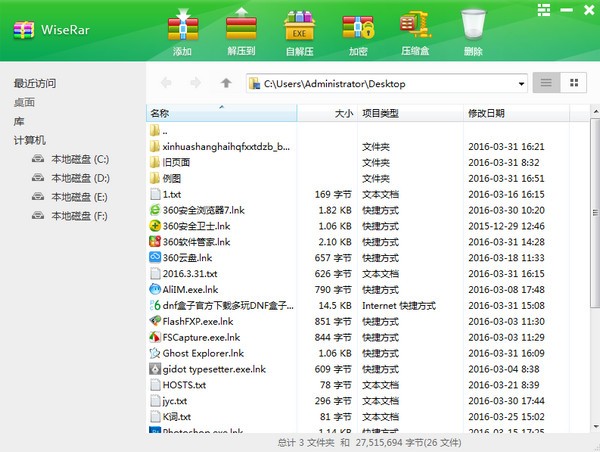The width and height of the screenshot is (600, 452).
Task: Sort by 项目类型 column header
Action: tap(410, 113)
